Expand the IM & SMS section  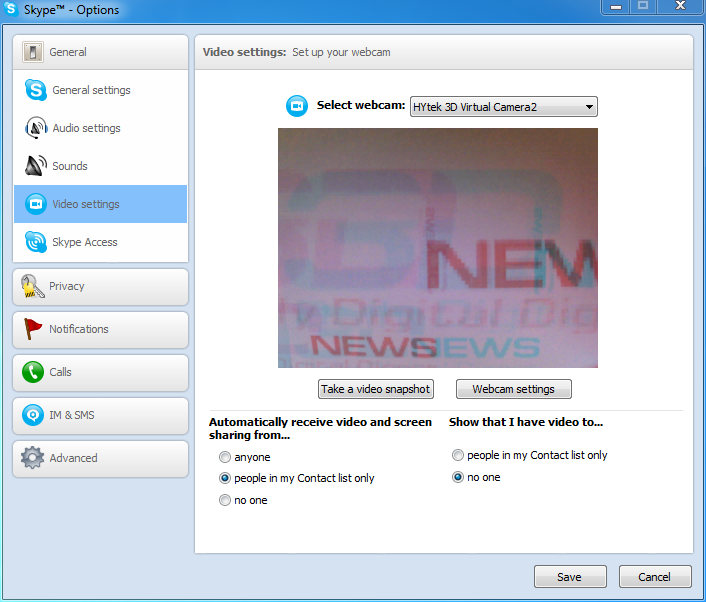click(100, 415)
